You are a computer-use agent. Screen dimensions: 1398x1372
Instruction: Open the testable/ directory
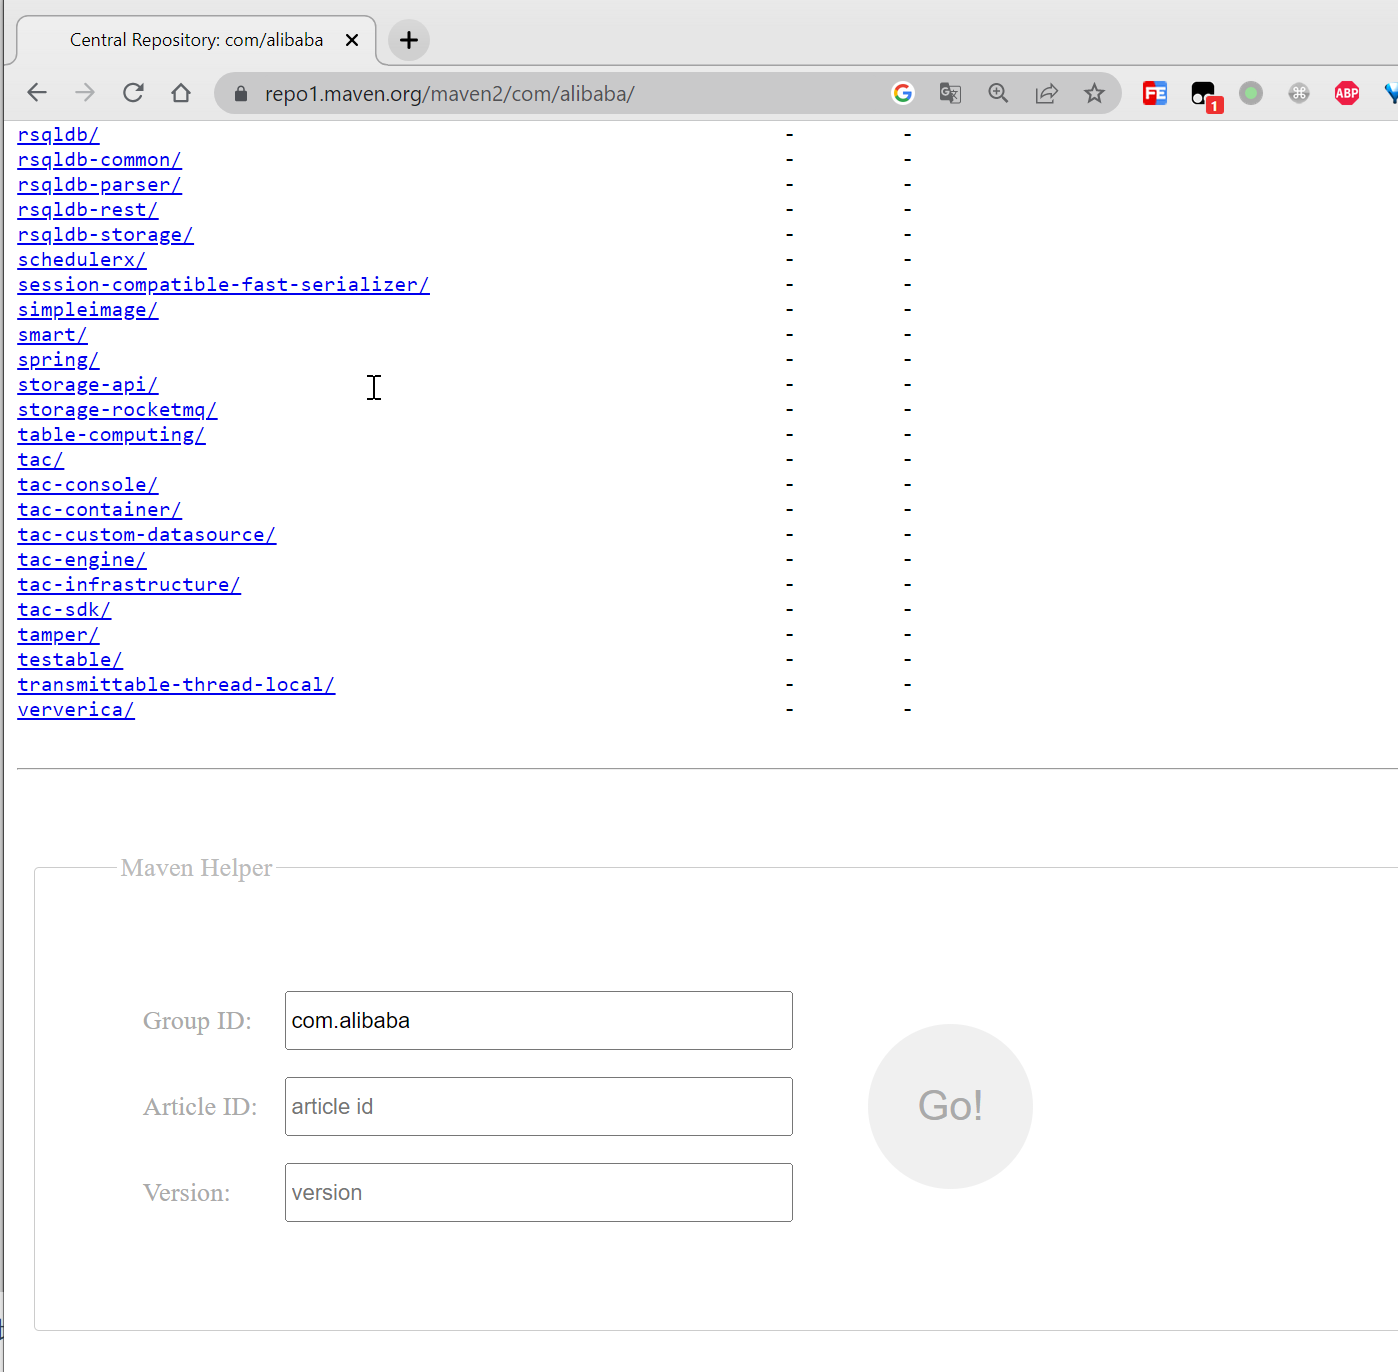point(70,660)
